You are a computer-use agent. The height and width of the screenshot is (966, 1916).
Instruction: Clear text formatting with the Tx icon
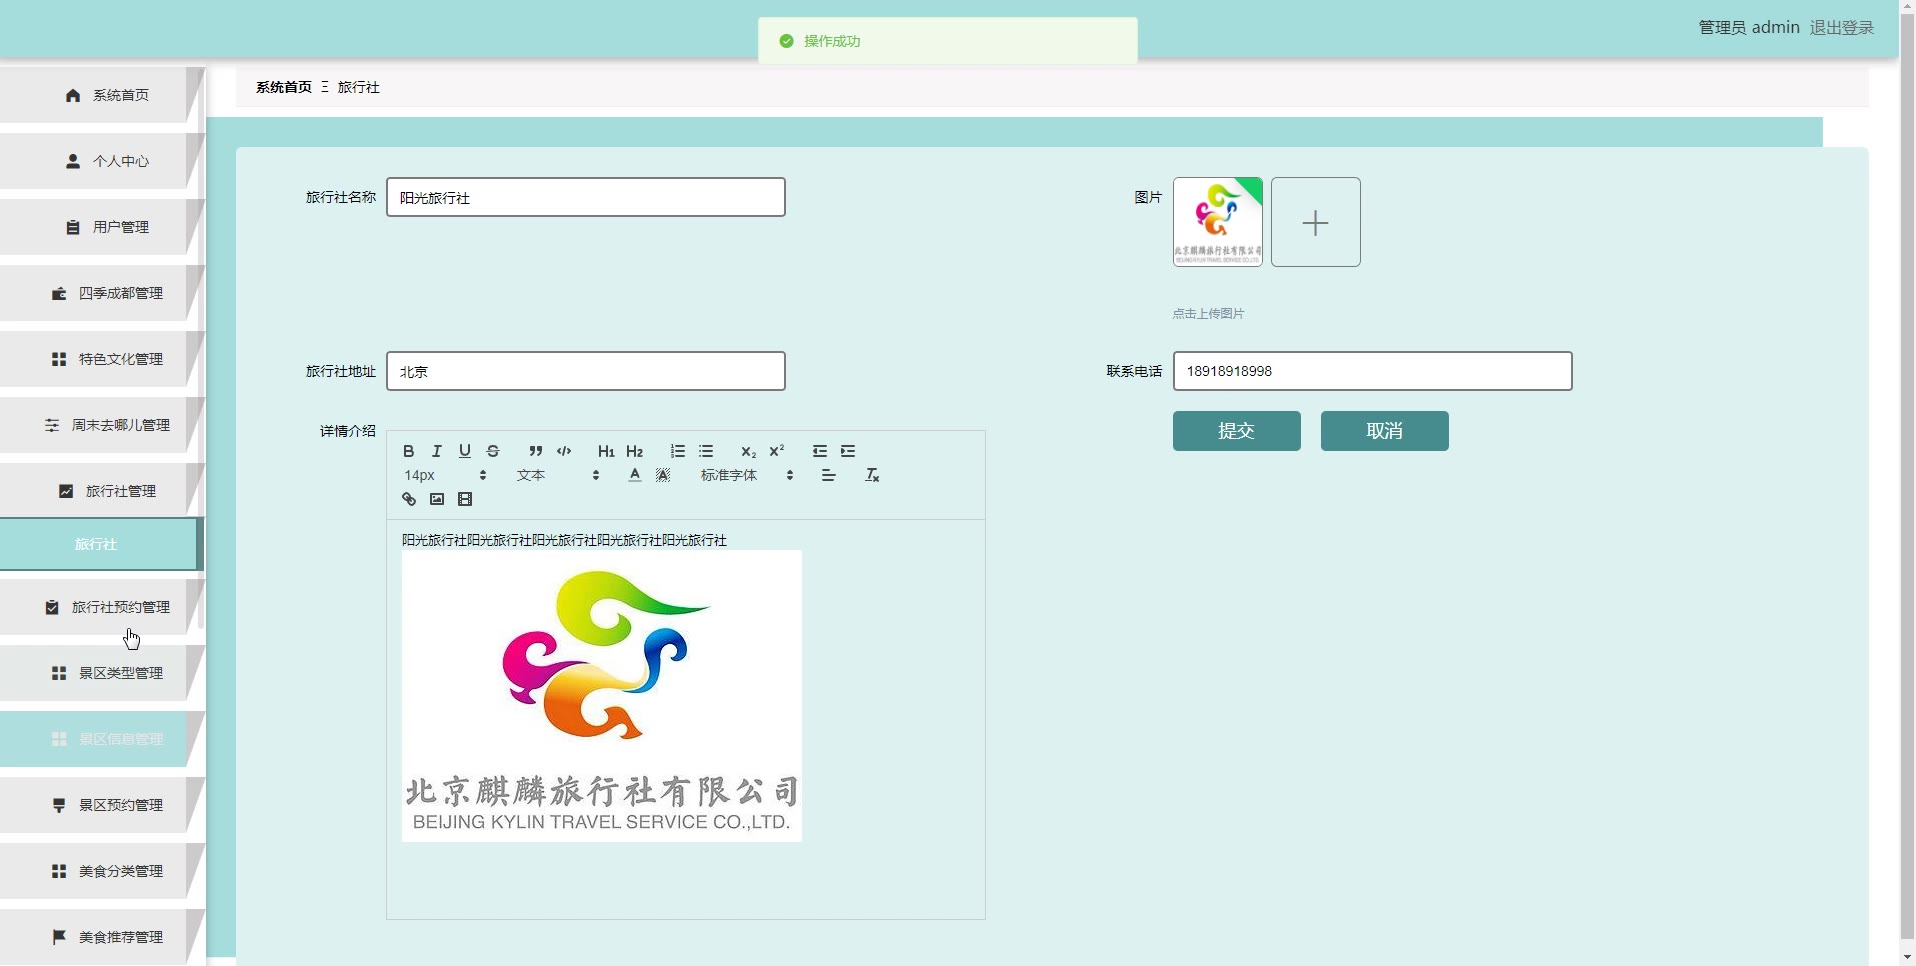click(872, 475)
